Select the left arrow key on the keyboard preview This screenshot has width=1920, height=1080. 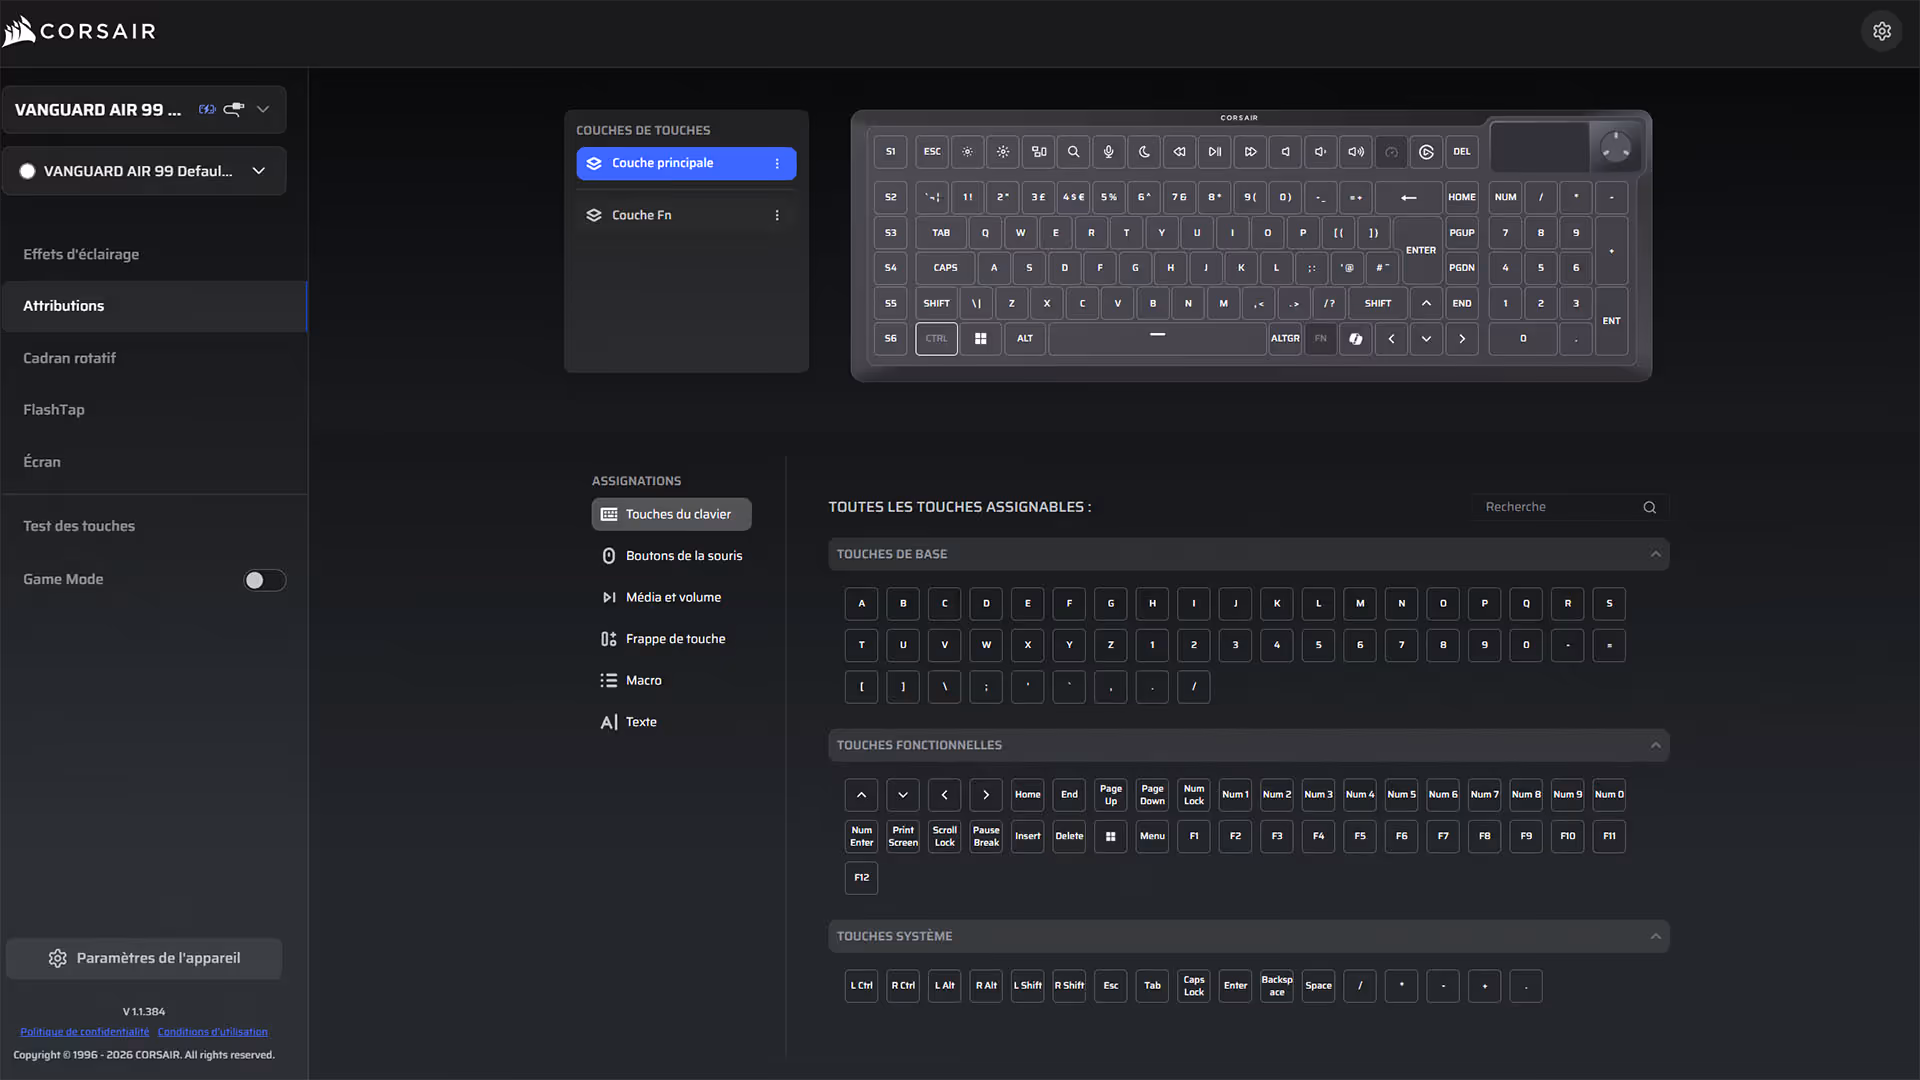[1391, 339]
